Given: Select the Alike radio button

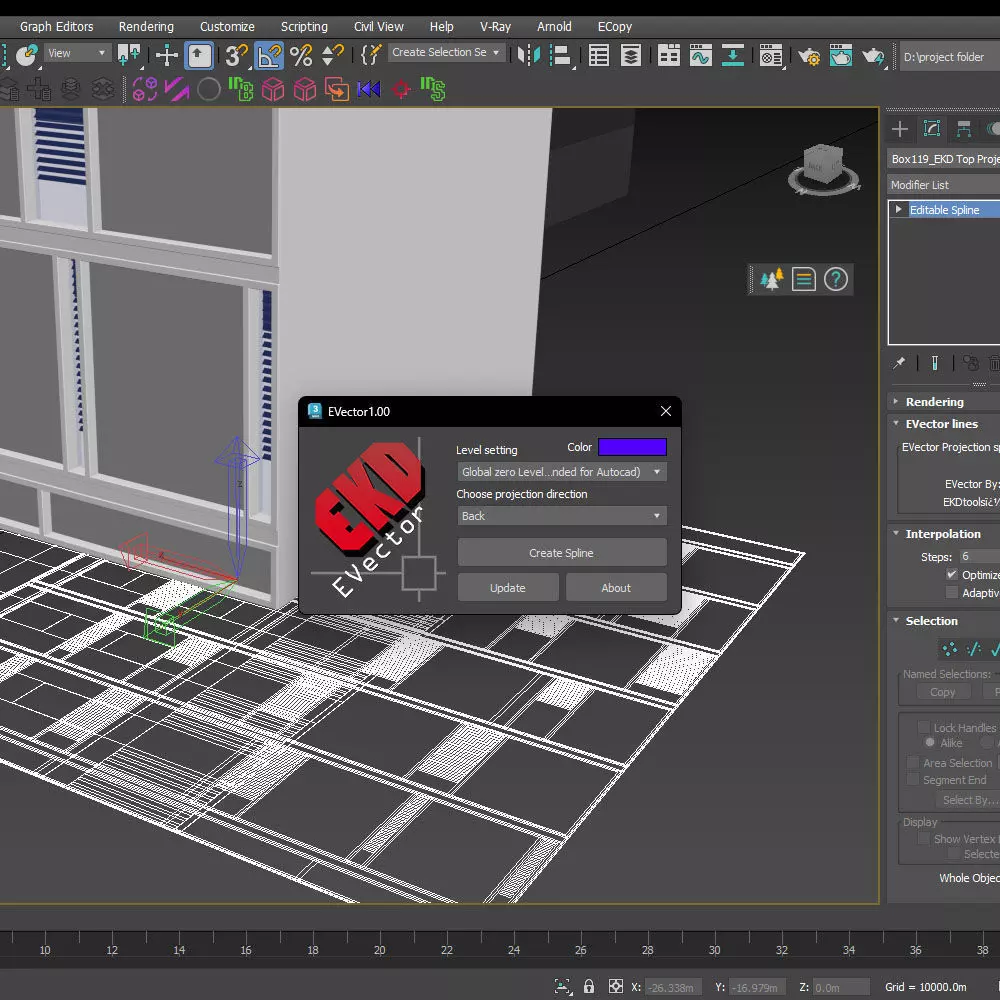Looking at the screenshot, I should click(930, 742).
